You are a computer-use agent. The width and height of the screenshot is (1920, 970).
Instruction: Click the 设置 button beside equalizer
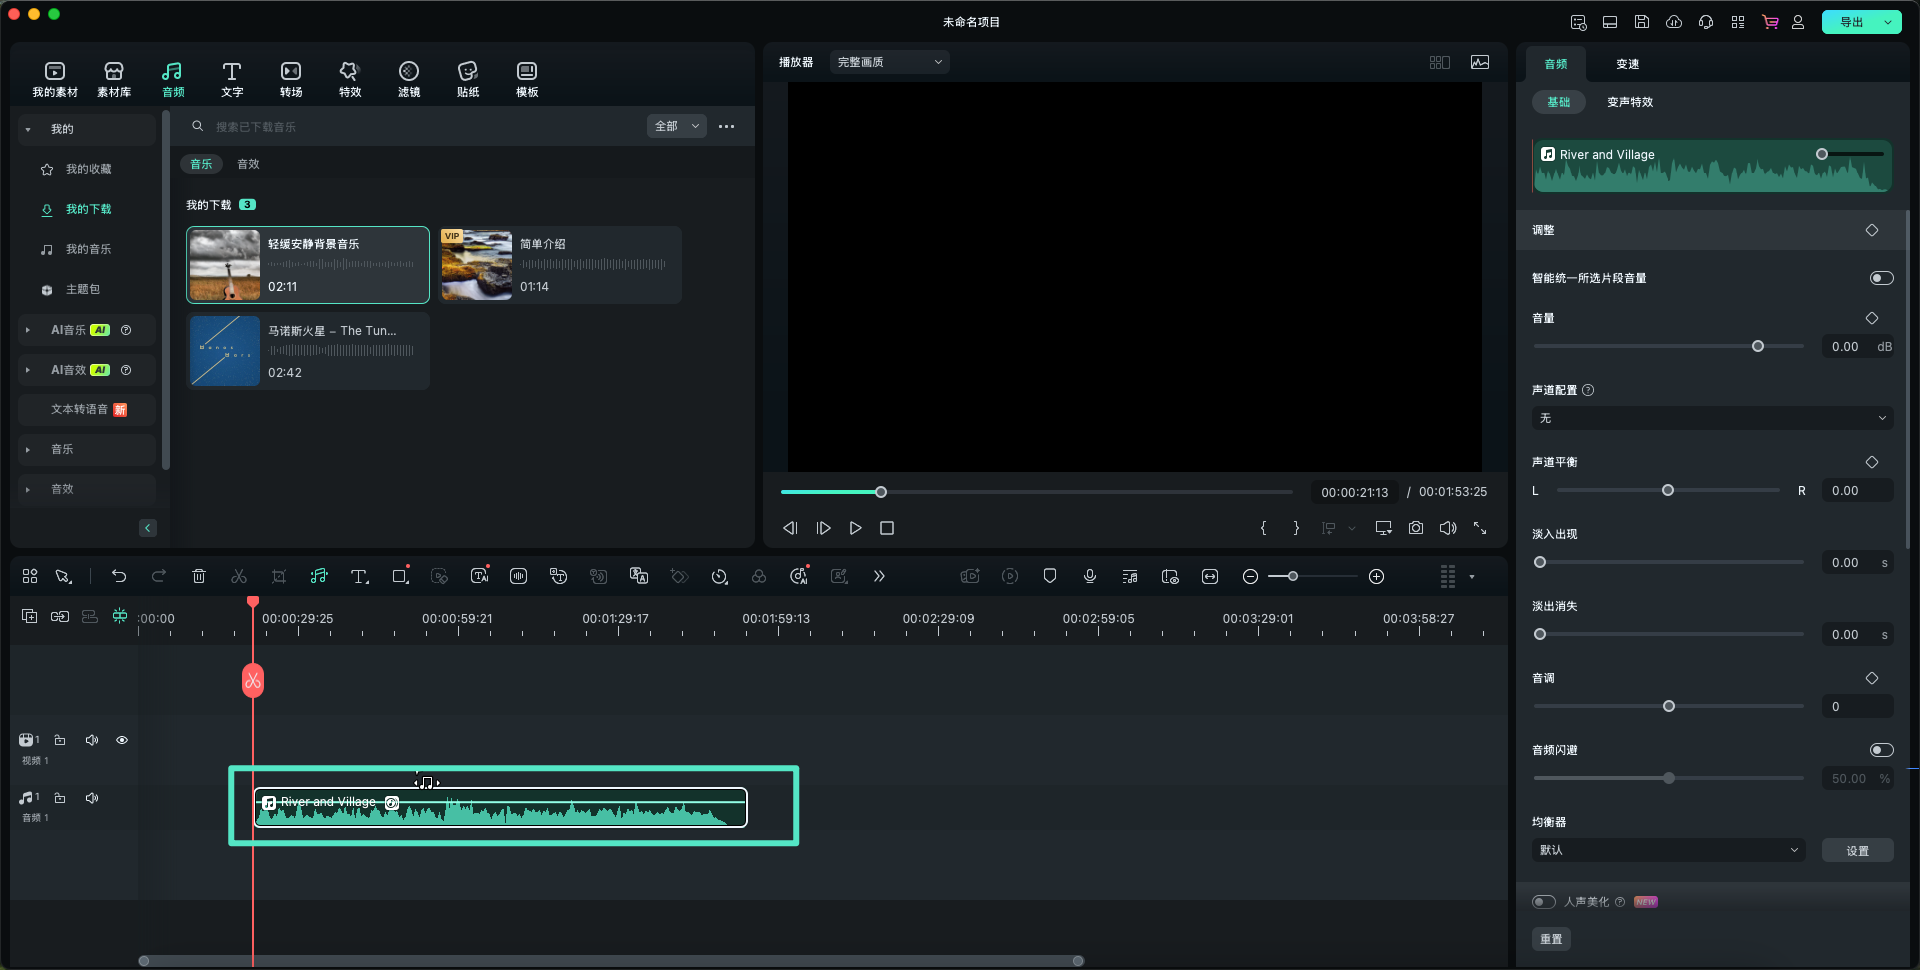click(1857, 850)
